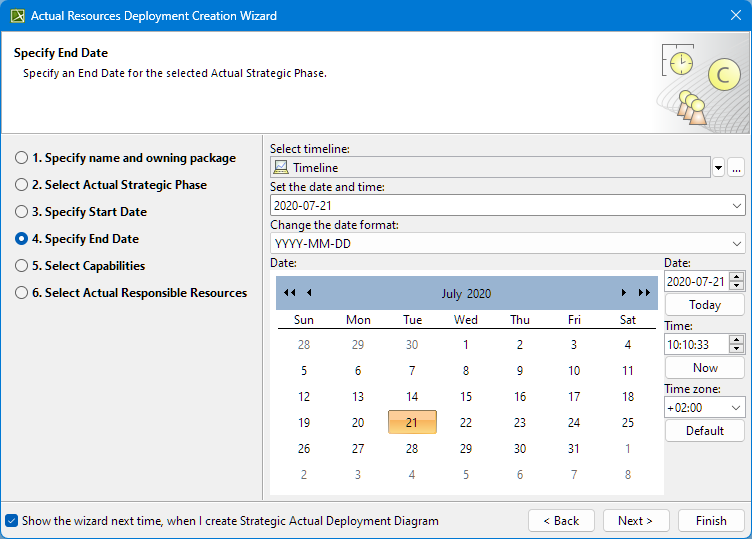752x539 pixels.
Task: Open the Time zone +02:00 dropdown
Action: click(736, 408)
